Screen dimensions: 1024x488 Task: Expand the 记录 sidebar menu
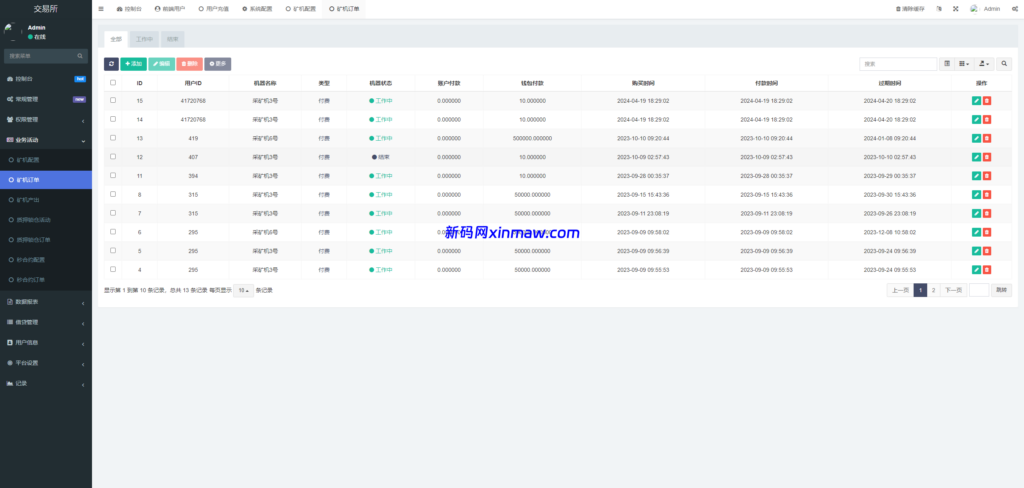coord(46,383)
